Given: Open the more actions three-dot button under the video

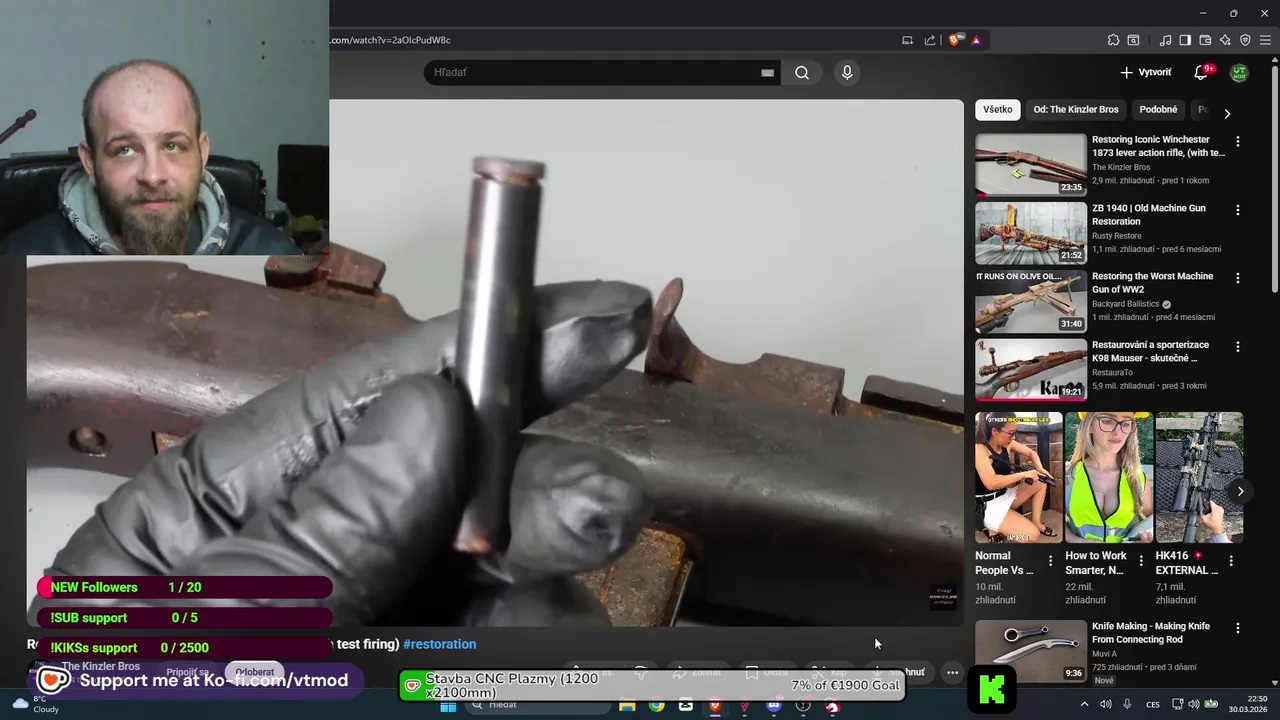Looking at the screenshot, I should tap(952, 672).
